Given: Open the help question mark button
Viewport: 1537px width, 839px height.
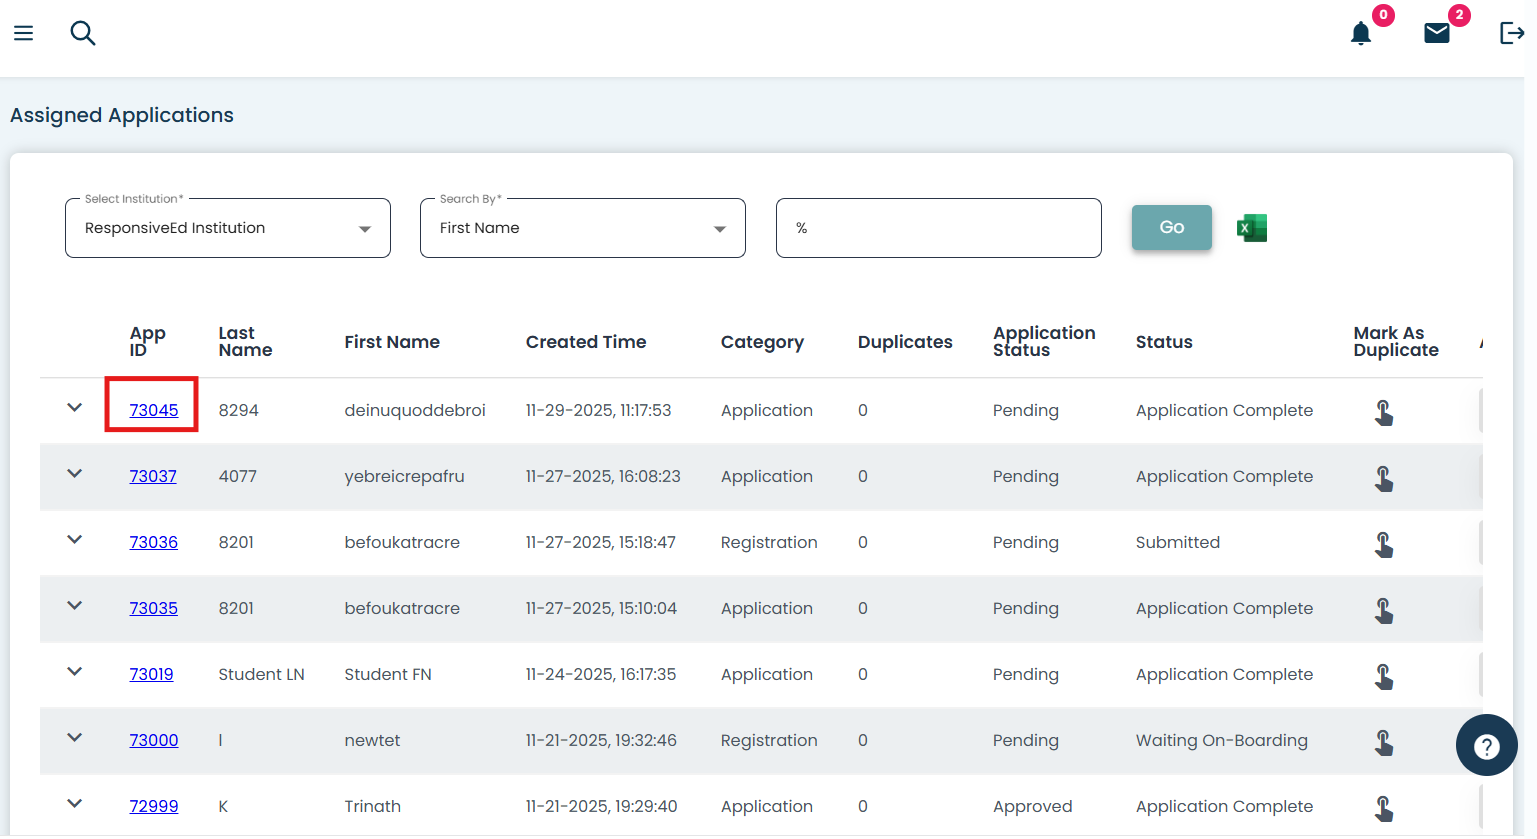Looking at the screenshot, I should pos(1486,745).
